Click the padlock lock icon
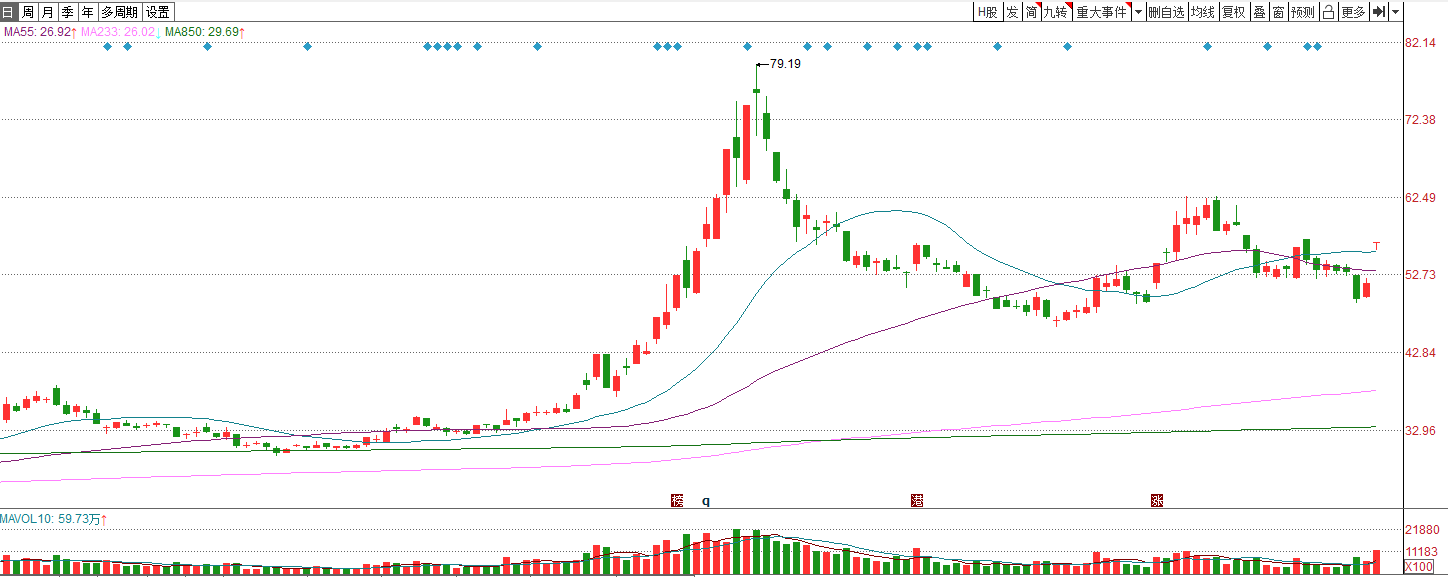 pyautogui.click(x=1328, y=12)
